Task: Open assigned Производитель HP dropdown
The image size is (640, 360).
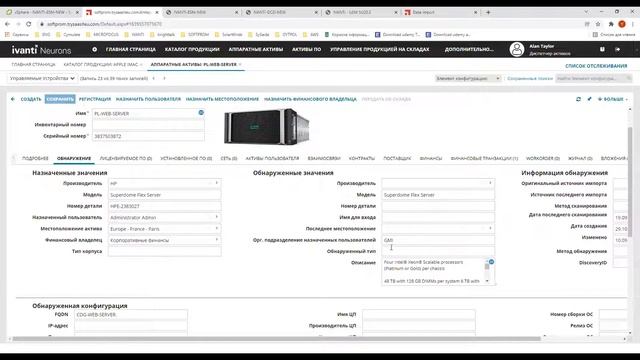Action: [216, 183]
